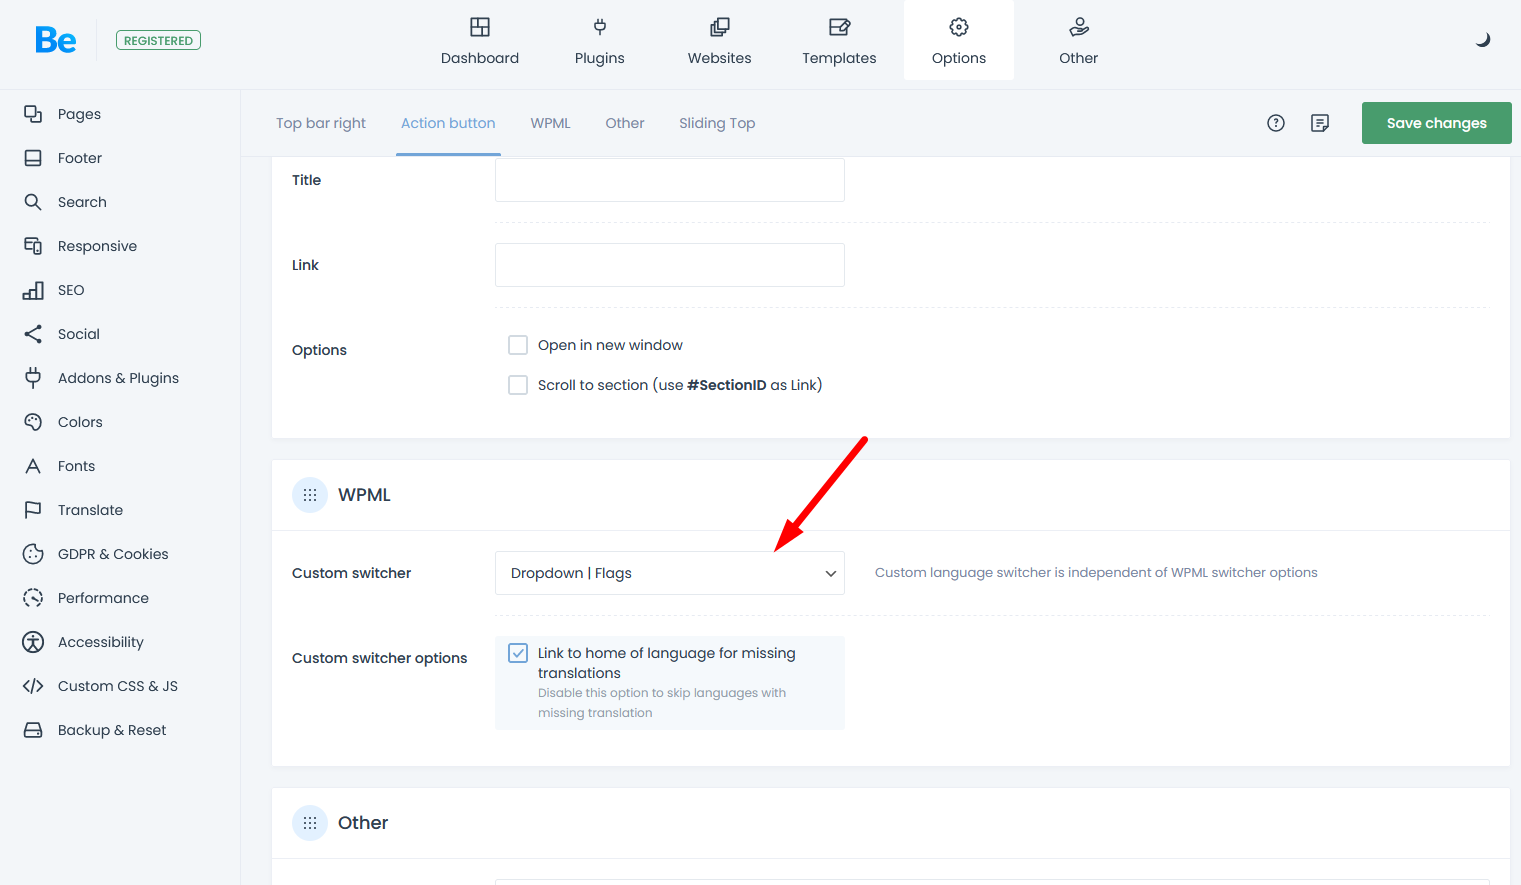Click the Dashboard label in top navigation

(480, 58)
